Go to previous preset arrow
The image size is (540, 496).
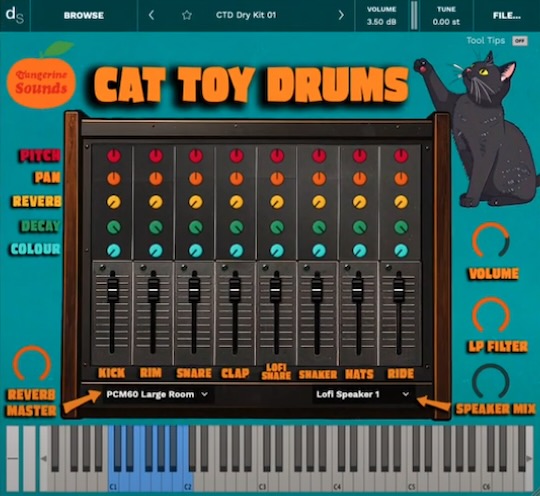click(x=151, y=15)
